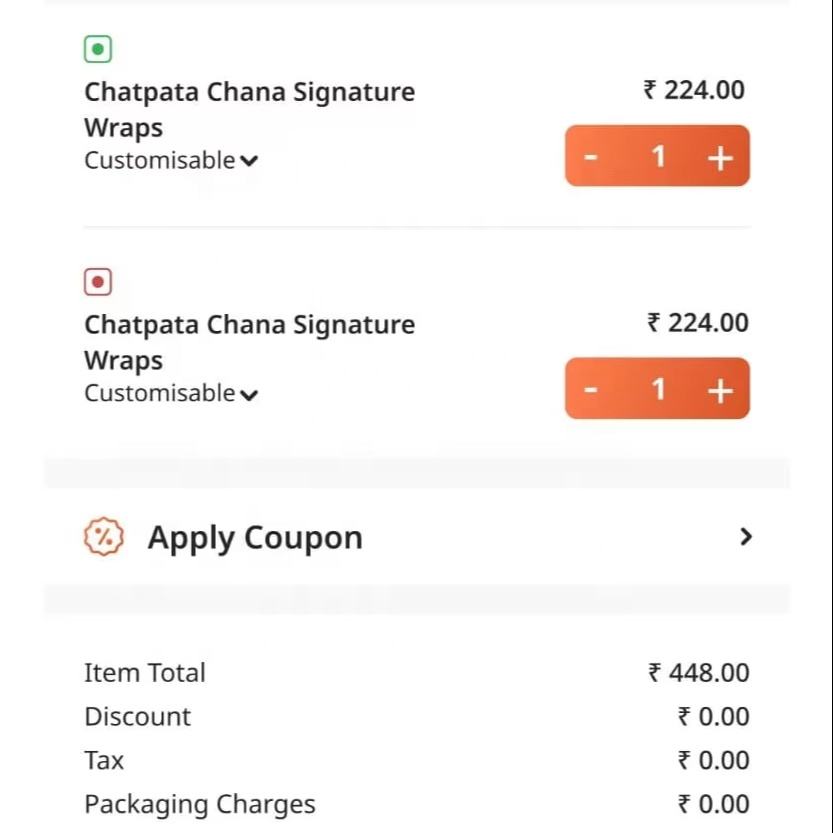Click the Discount row label

[137, 717]
